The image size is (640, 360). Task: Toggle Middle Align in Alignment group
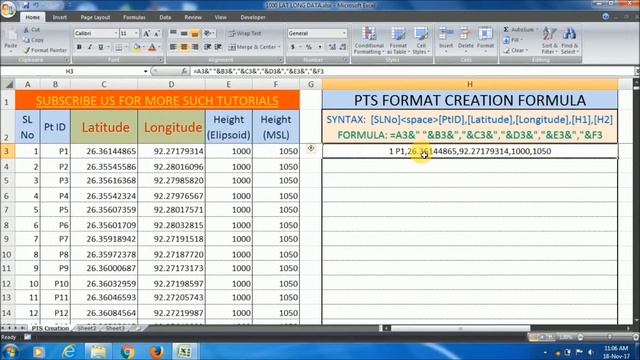184,33
